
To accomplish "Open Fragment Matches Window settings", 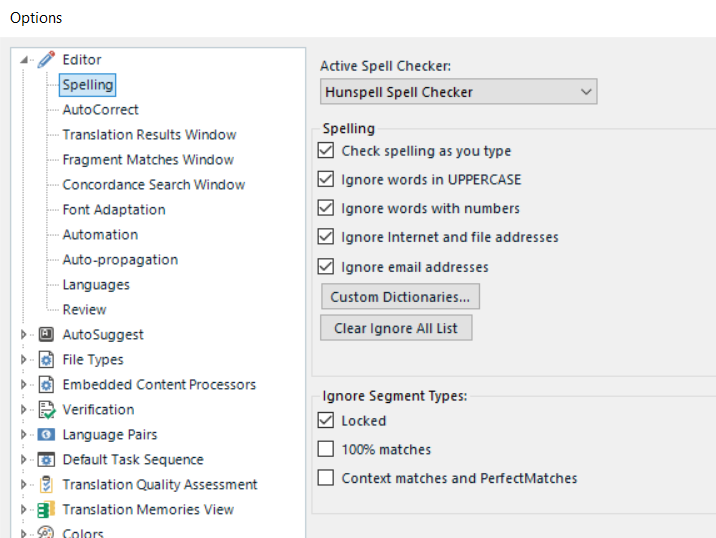I will [x=148, y=159].
